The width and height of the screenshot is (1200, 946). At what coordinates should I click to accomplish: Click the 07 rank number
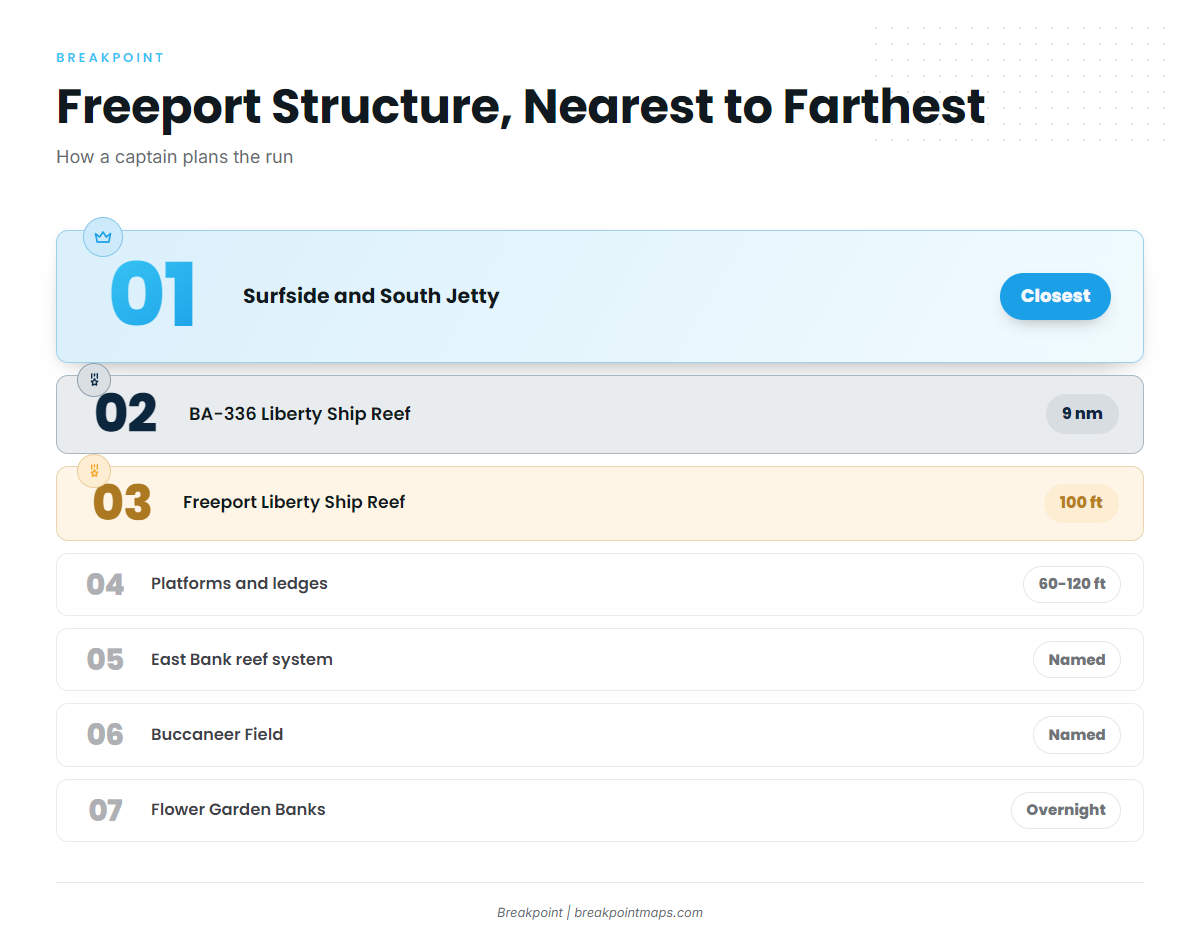click(x=105, y=810)
